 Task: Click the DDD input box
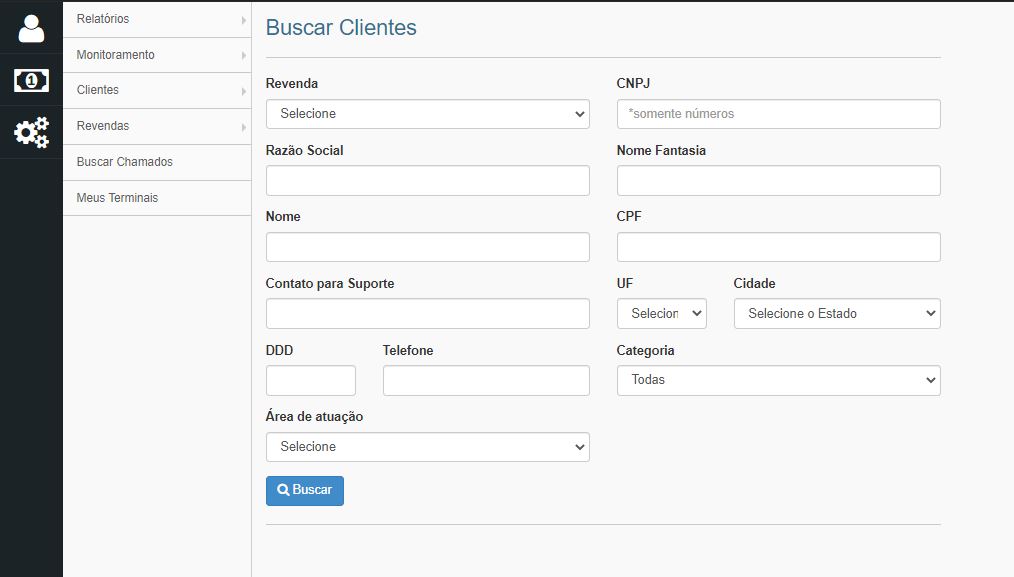coord(310,380)
